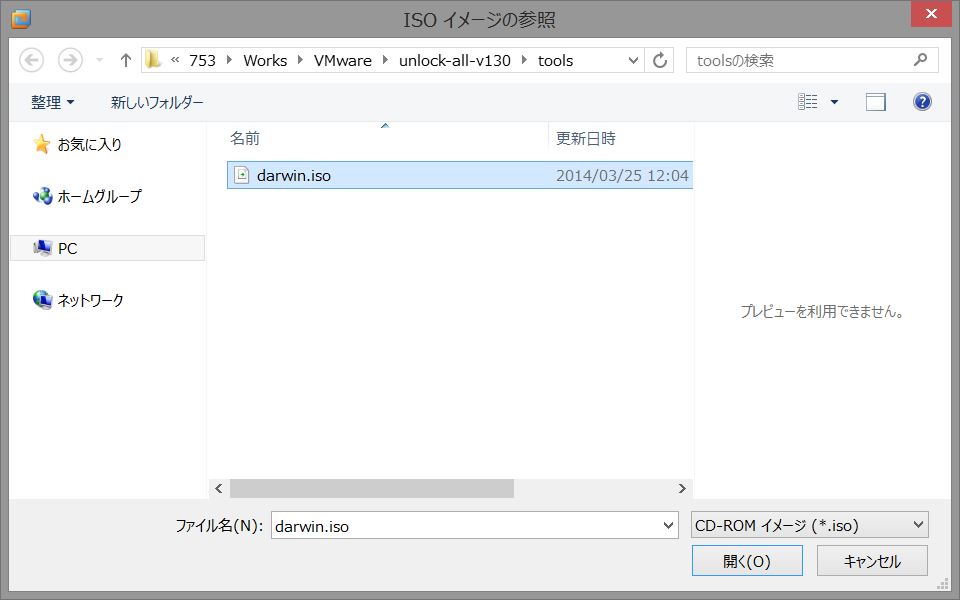The width and height of the screenshot is (960, 600).
Task: Expand subfolders arrow after VMware
Action: pos(385,60)
